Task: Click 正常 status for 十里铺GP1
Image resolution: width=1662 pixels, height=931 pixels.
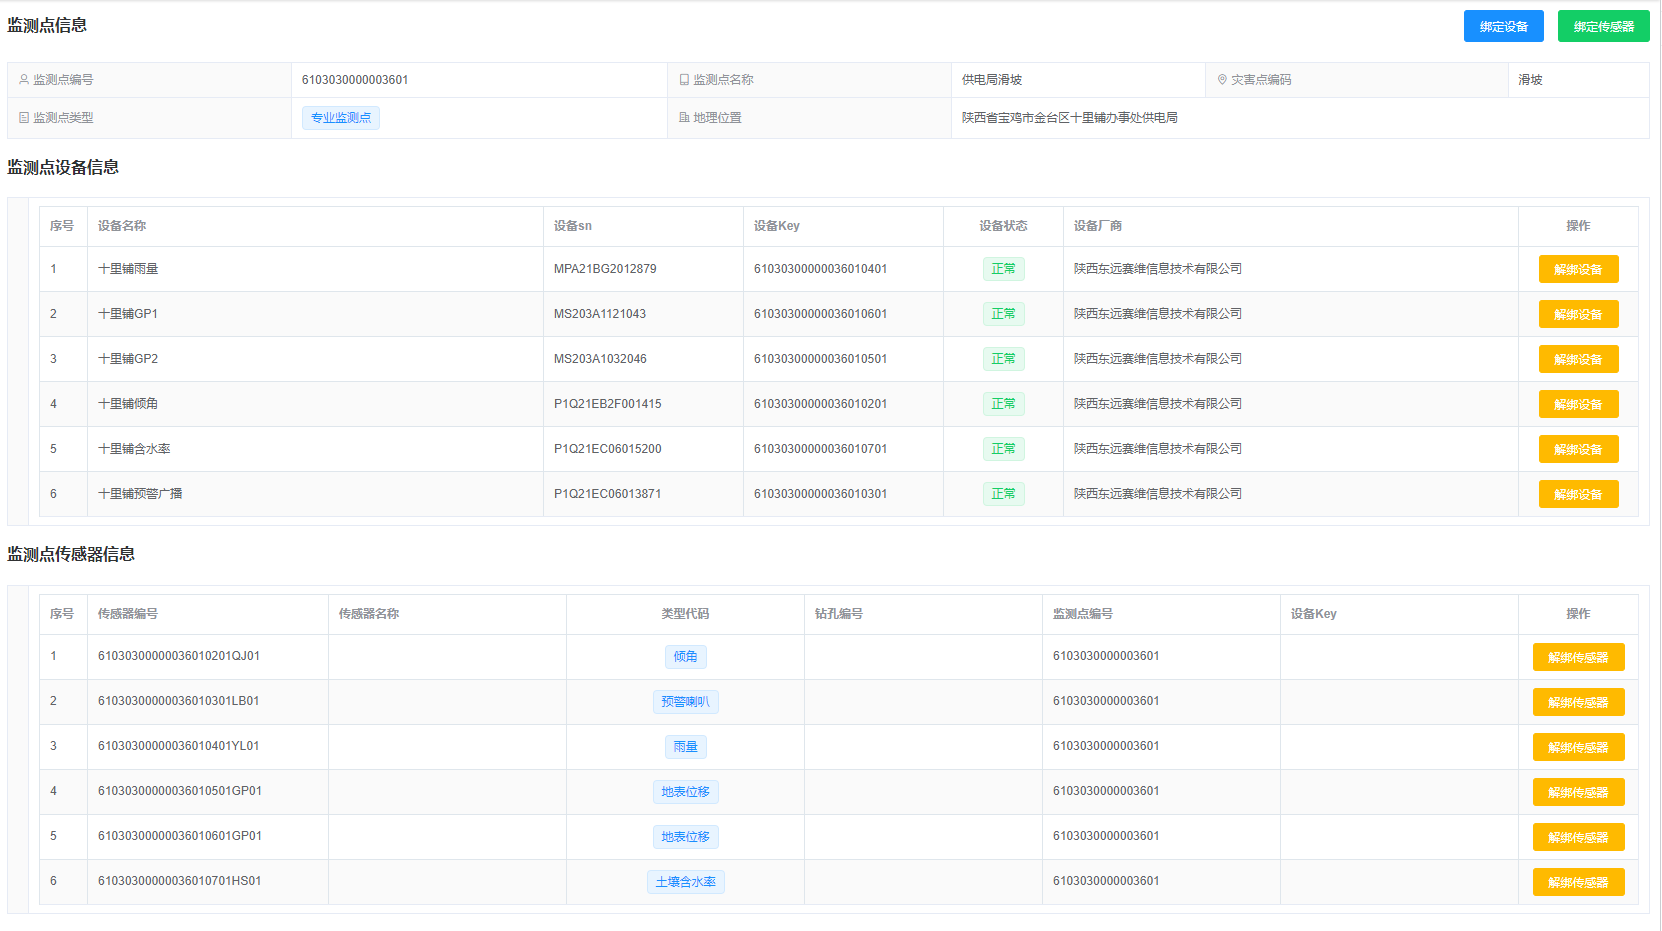Action: coord(1003,314)
